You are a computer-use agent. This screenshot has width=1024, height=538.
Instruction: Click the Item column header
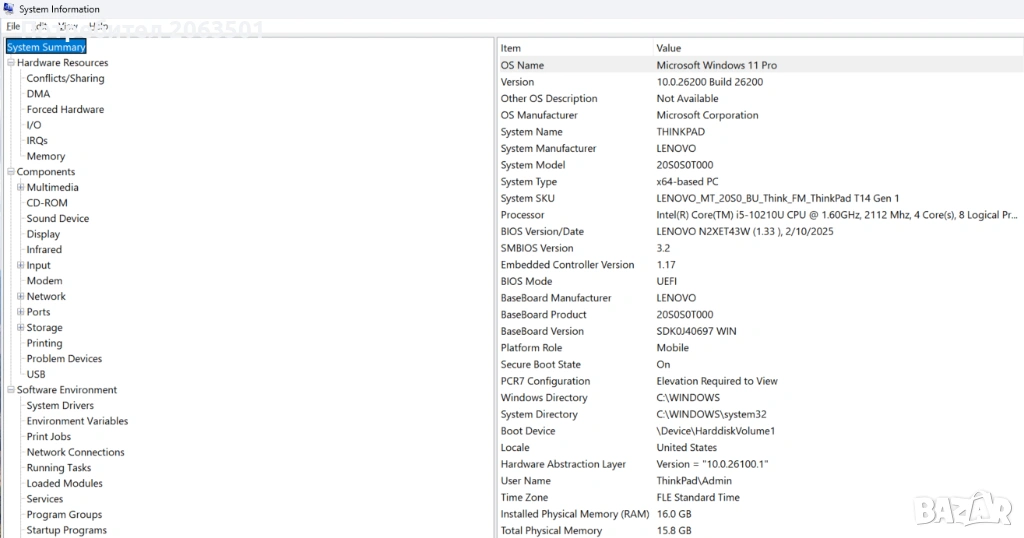click(511, 48)
